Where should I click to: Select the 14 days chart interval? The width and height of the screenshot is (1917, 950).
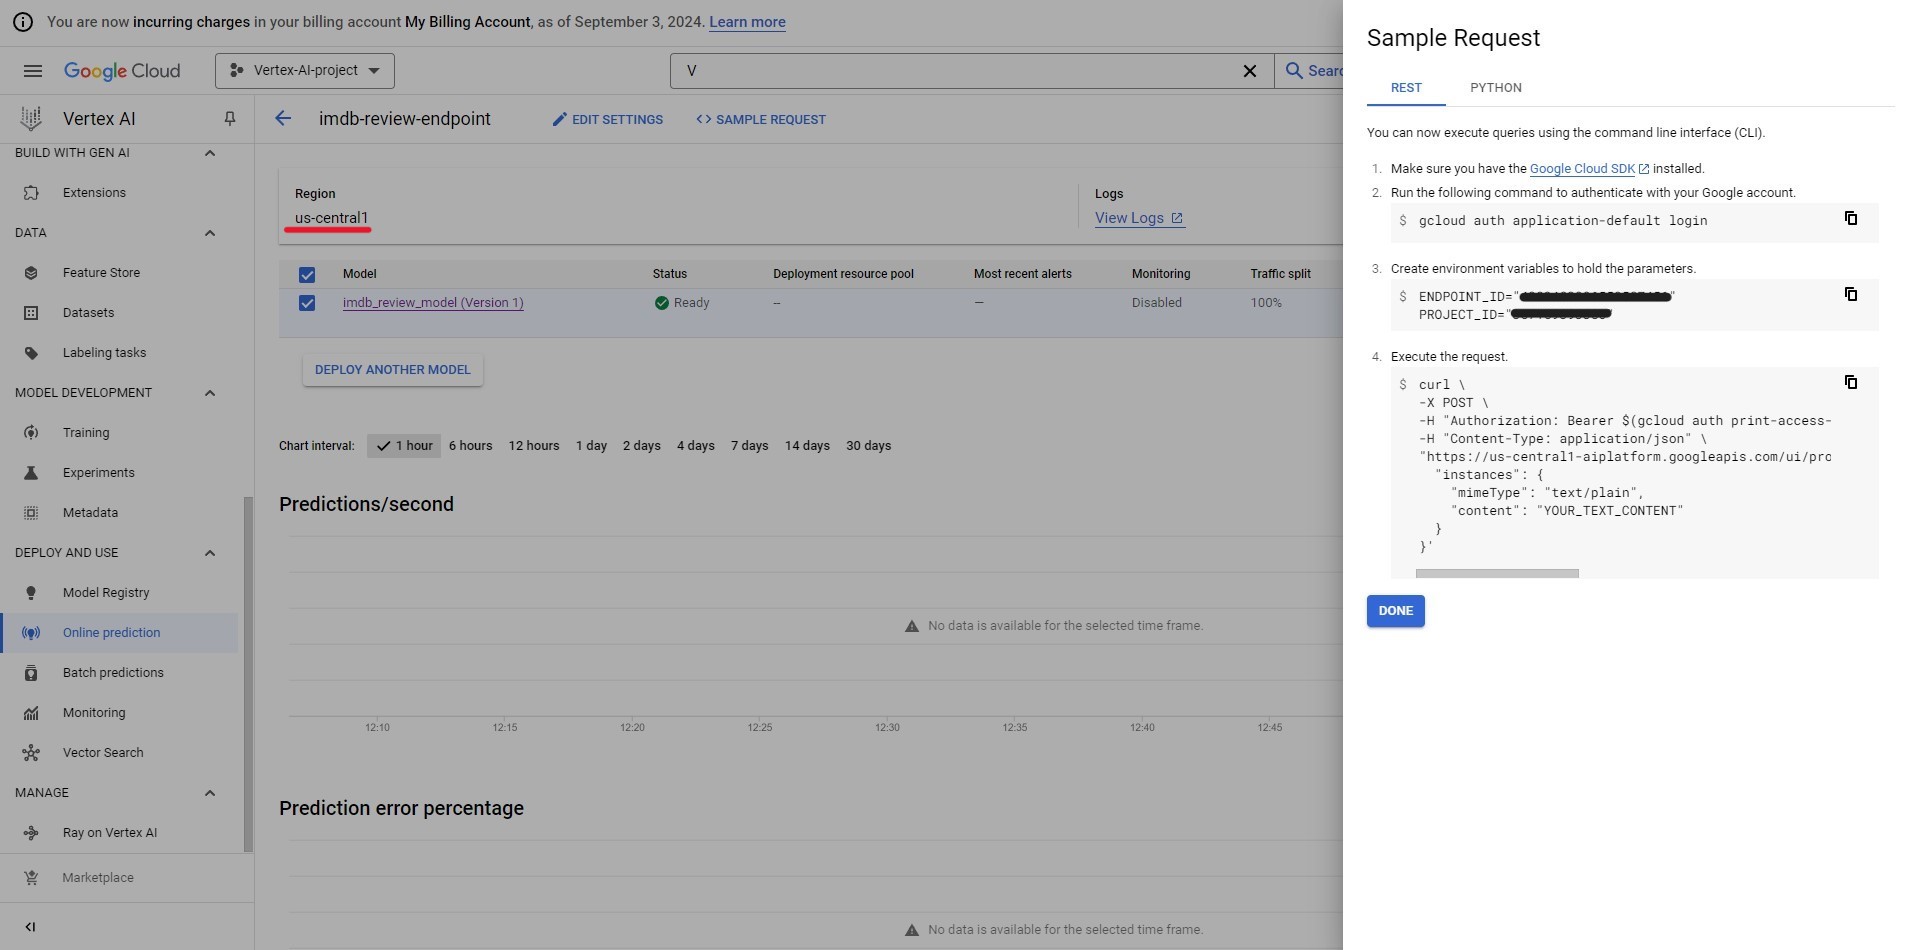807,446
